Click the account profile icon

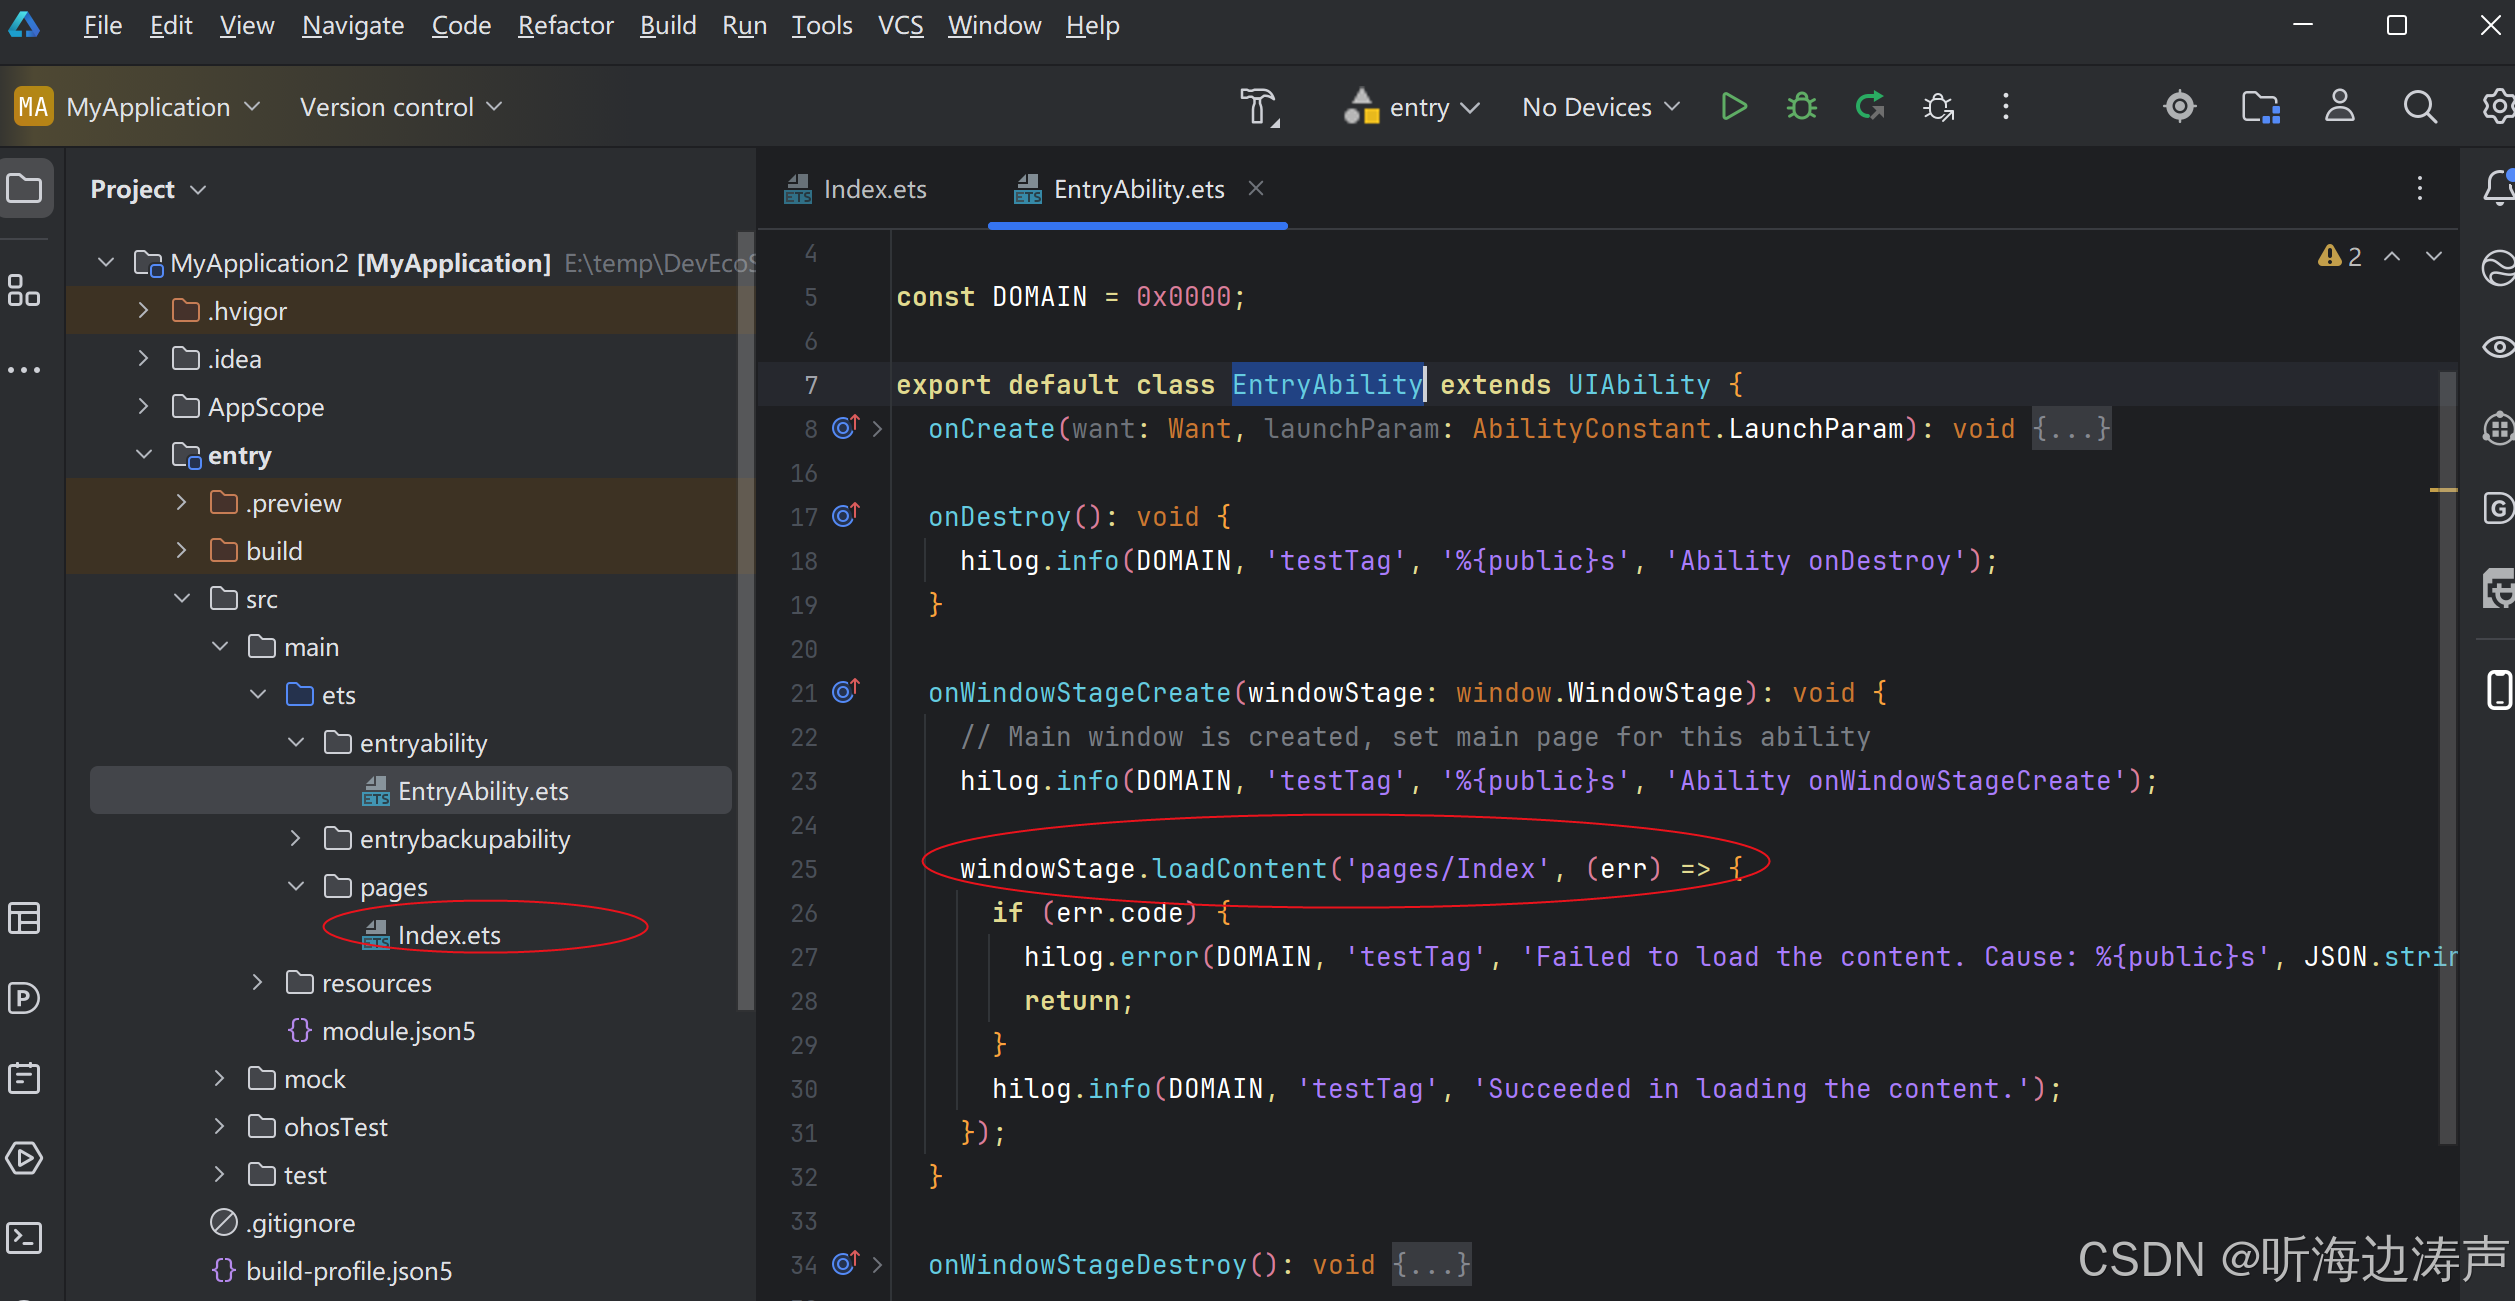[2340, 106]
